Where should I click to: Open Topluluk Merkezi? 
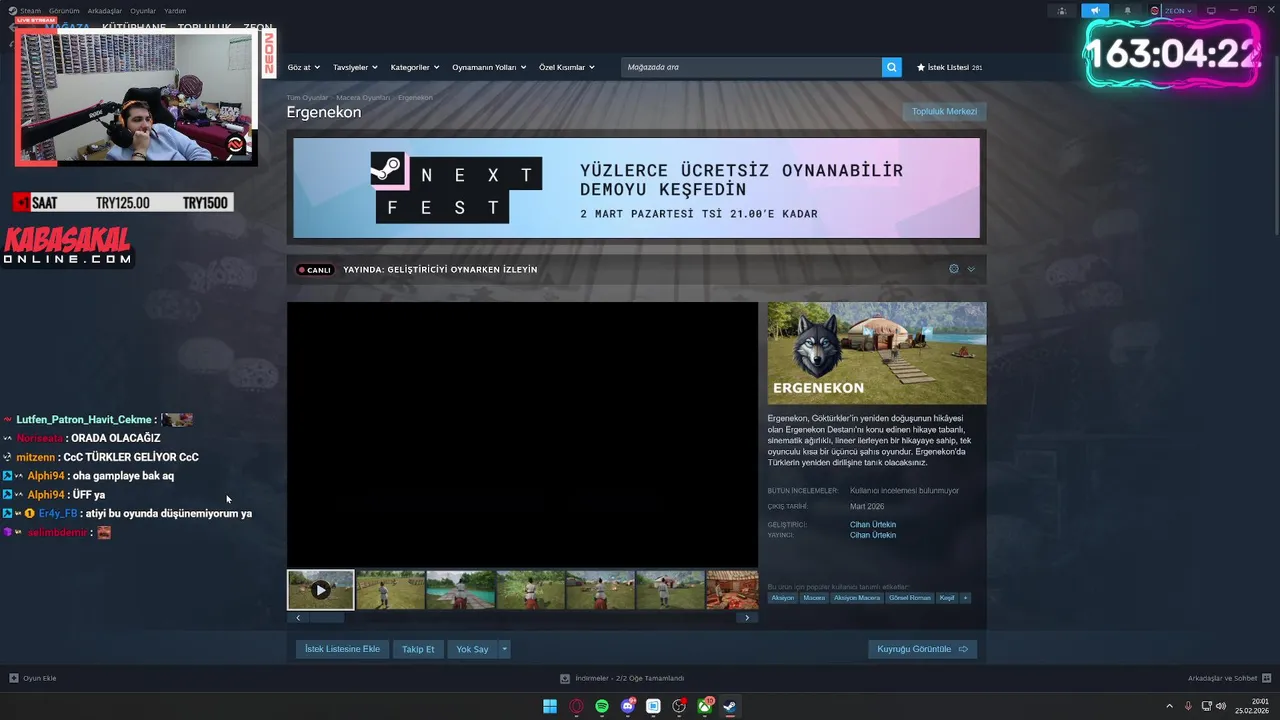point(944,111)
